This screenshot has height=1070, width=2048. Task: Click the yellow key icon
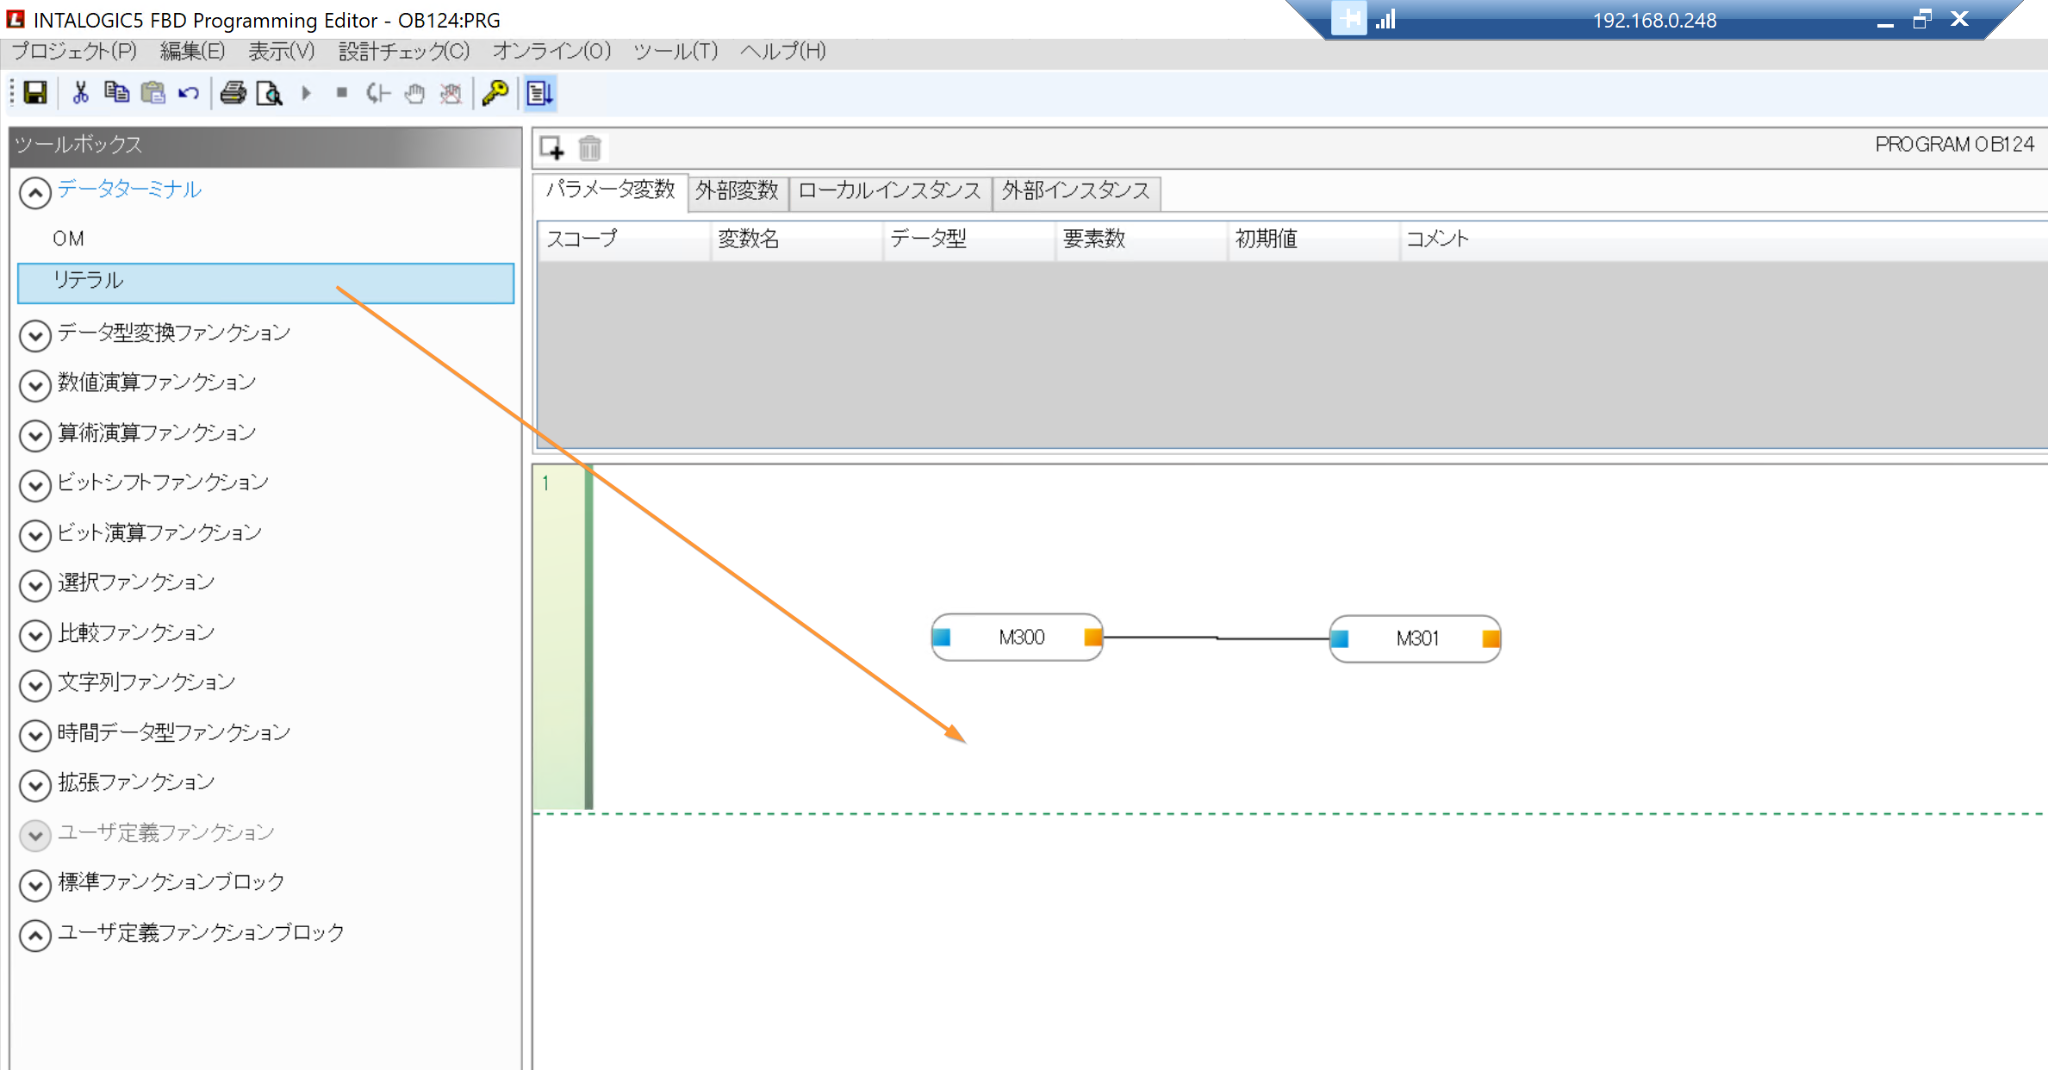tap(495, 93)
